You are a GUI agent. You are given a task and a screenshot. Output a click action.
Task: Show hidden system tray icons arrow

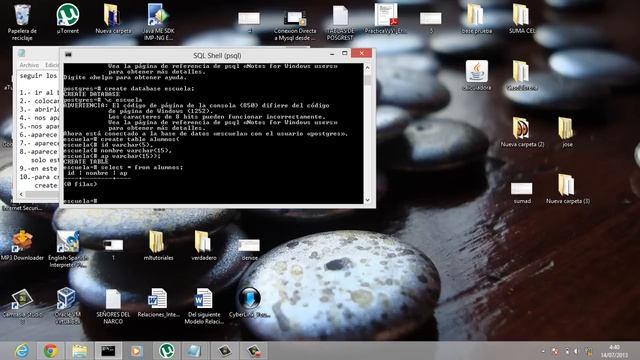point(543,351)
